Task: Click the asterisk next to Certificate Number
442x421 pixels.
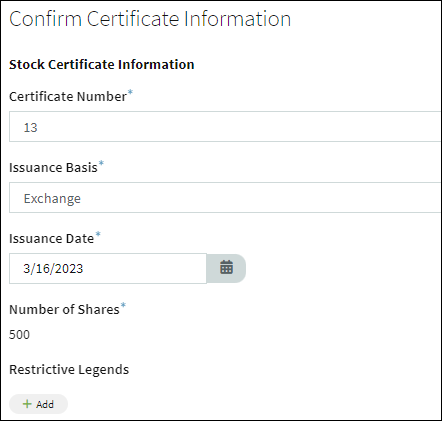Action: 130,92
